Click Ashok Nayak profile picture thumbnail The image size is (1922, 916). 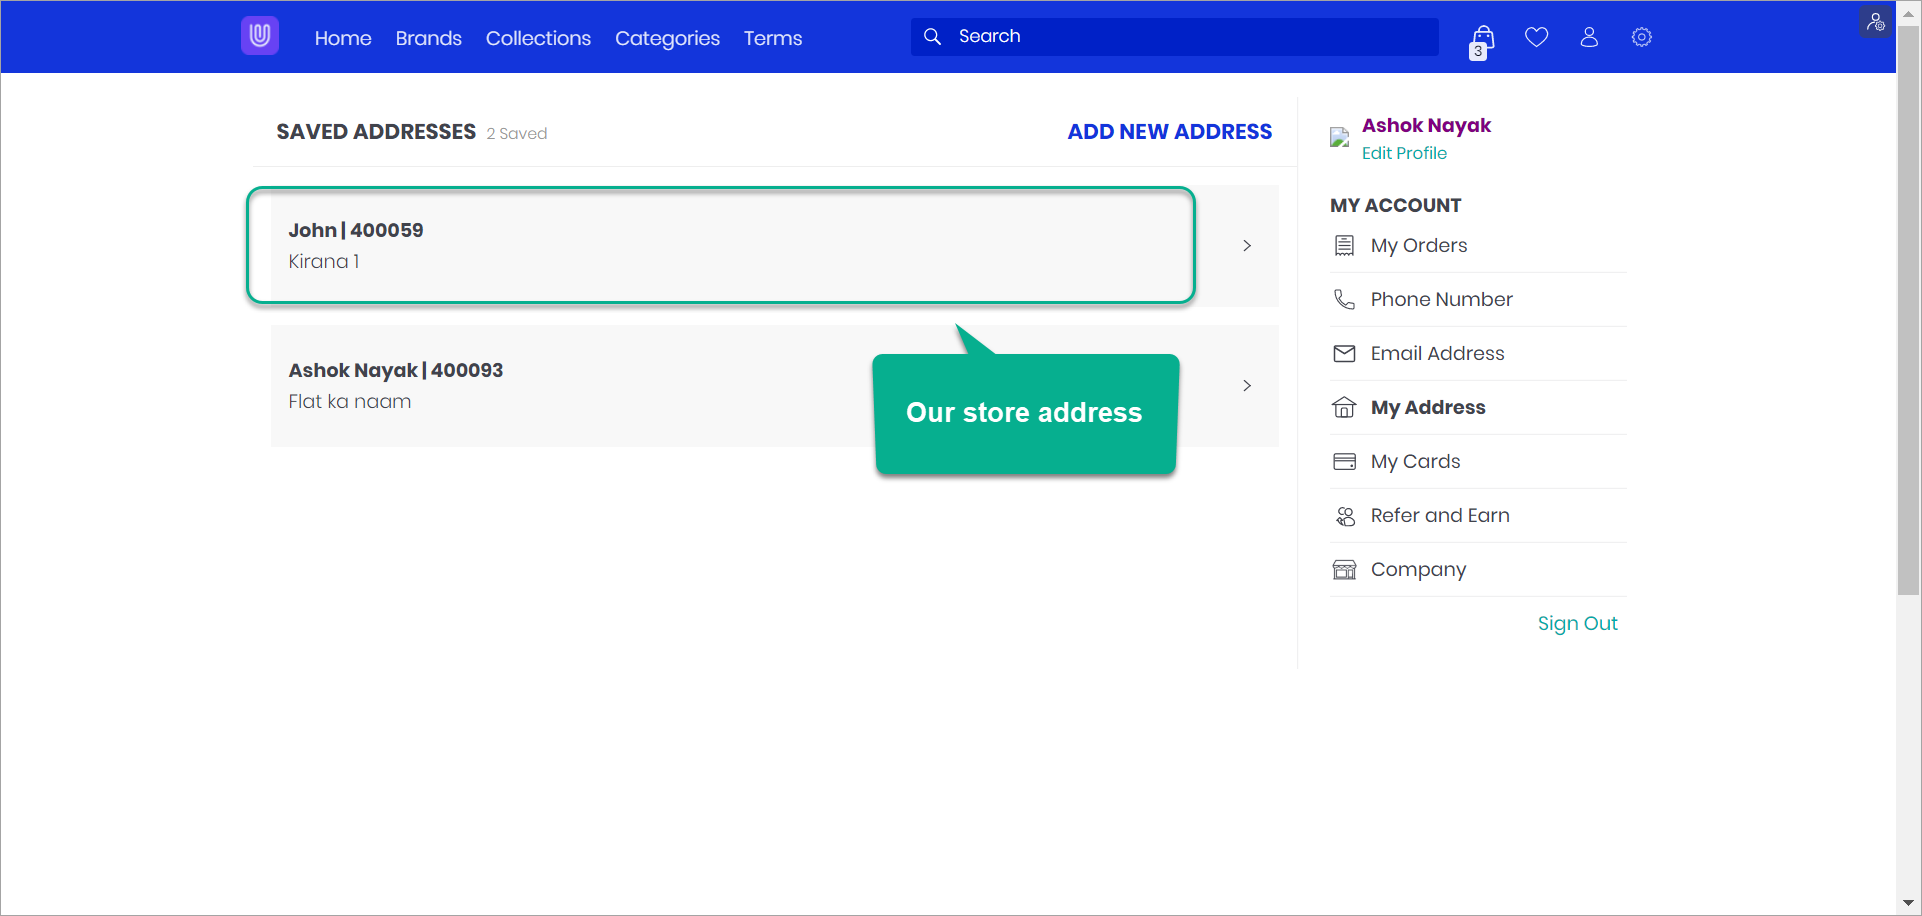tap(1340, 138)
